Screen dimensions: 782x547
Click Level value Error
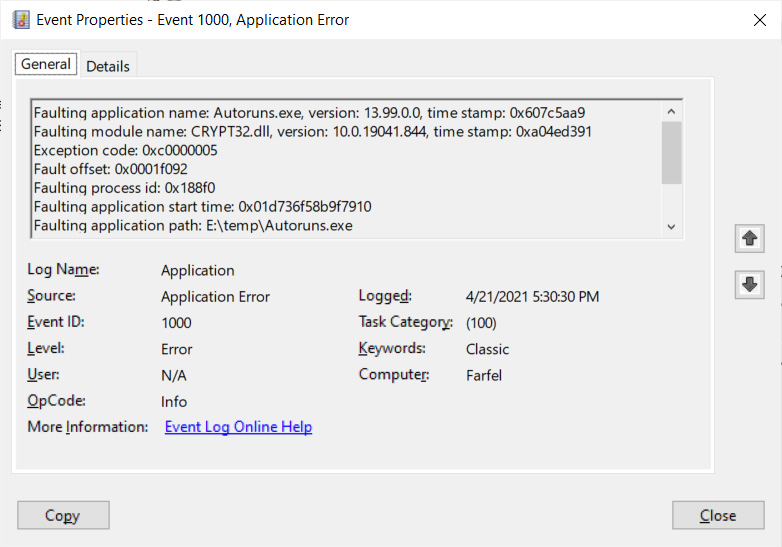tap(177, 349)
